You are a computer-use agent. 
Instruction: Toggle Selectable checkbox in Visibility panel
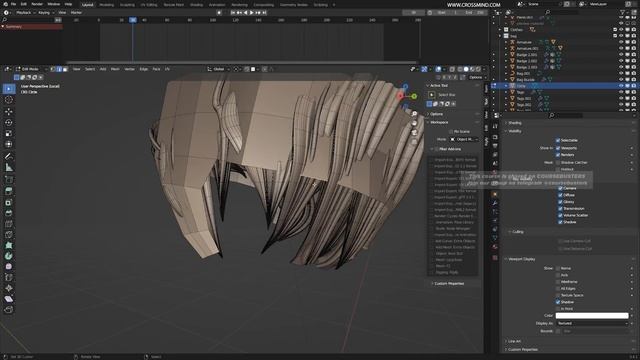coord(558,140)
